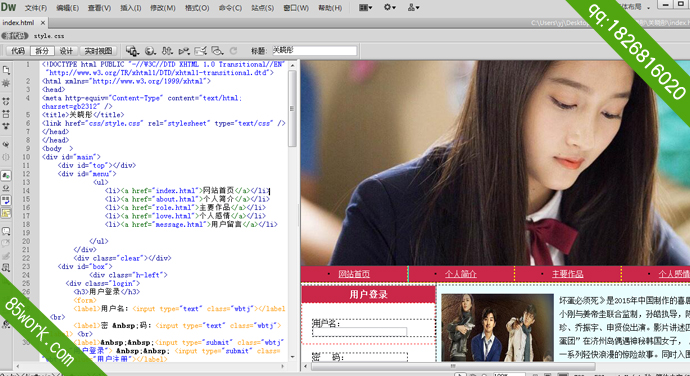Open the 修改(M) menu
Image resolution: width=690 pixels, height=376 pixels.
pos(163,8)
